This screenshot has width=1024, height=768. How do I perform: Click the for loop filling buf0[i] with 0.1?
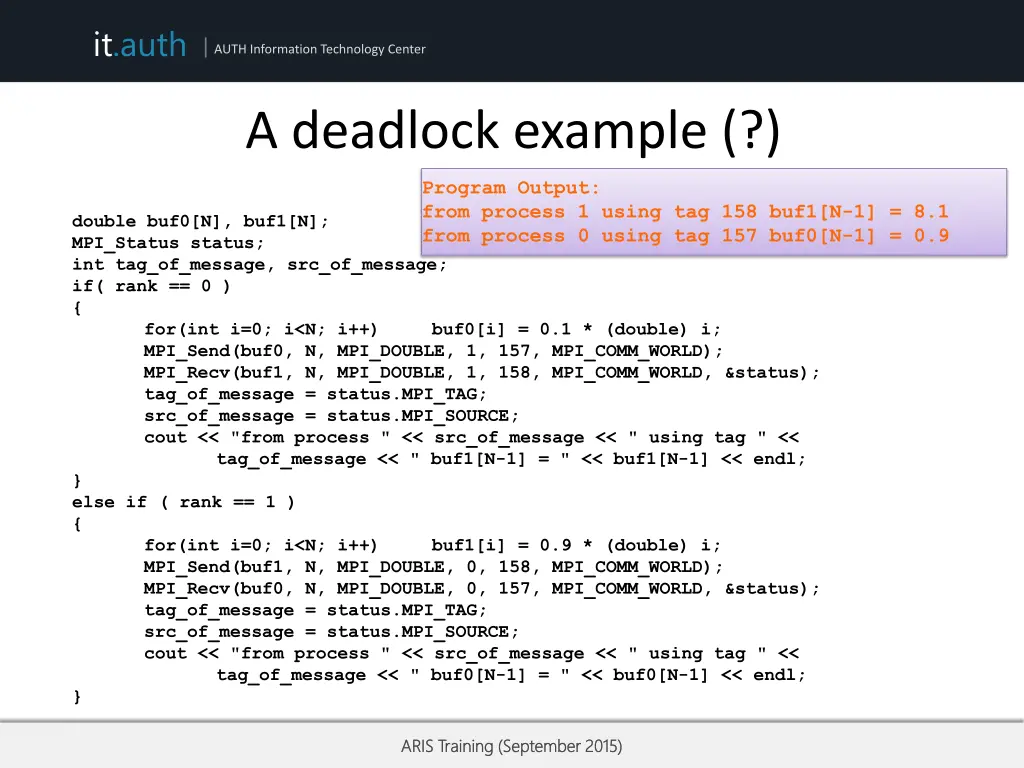point(432,329)
